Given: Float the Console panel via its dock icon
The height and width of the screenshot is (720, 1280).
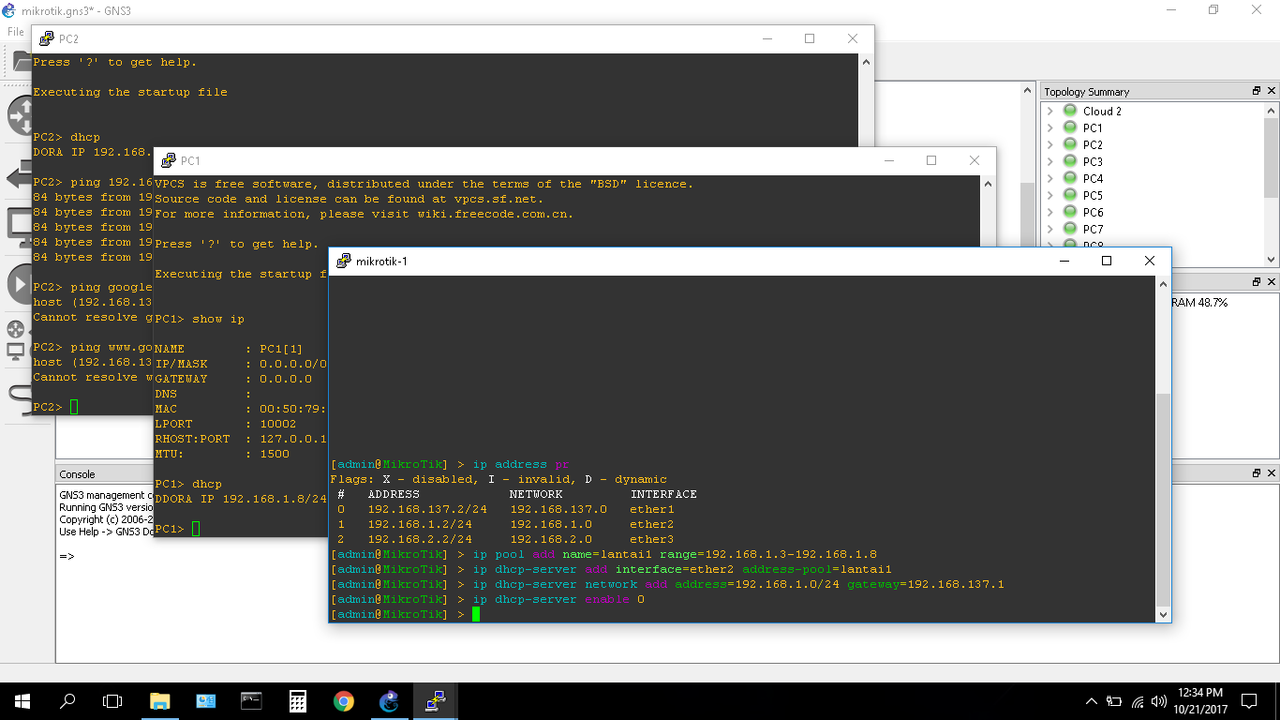Looking at the screenshot, I should [1258, 472].
